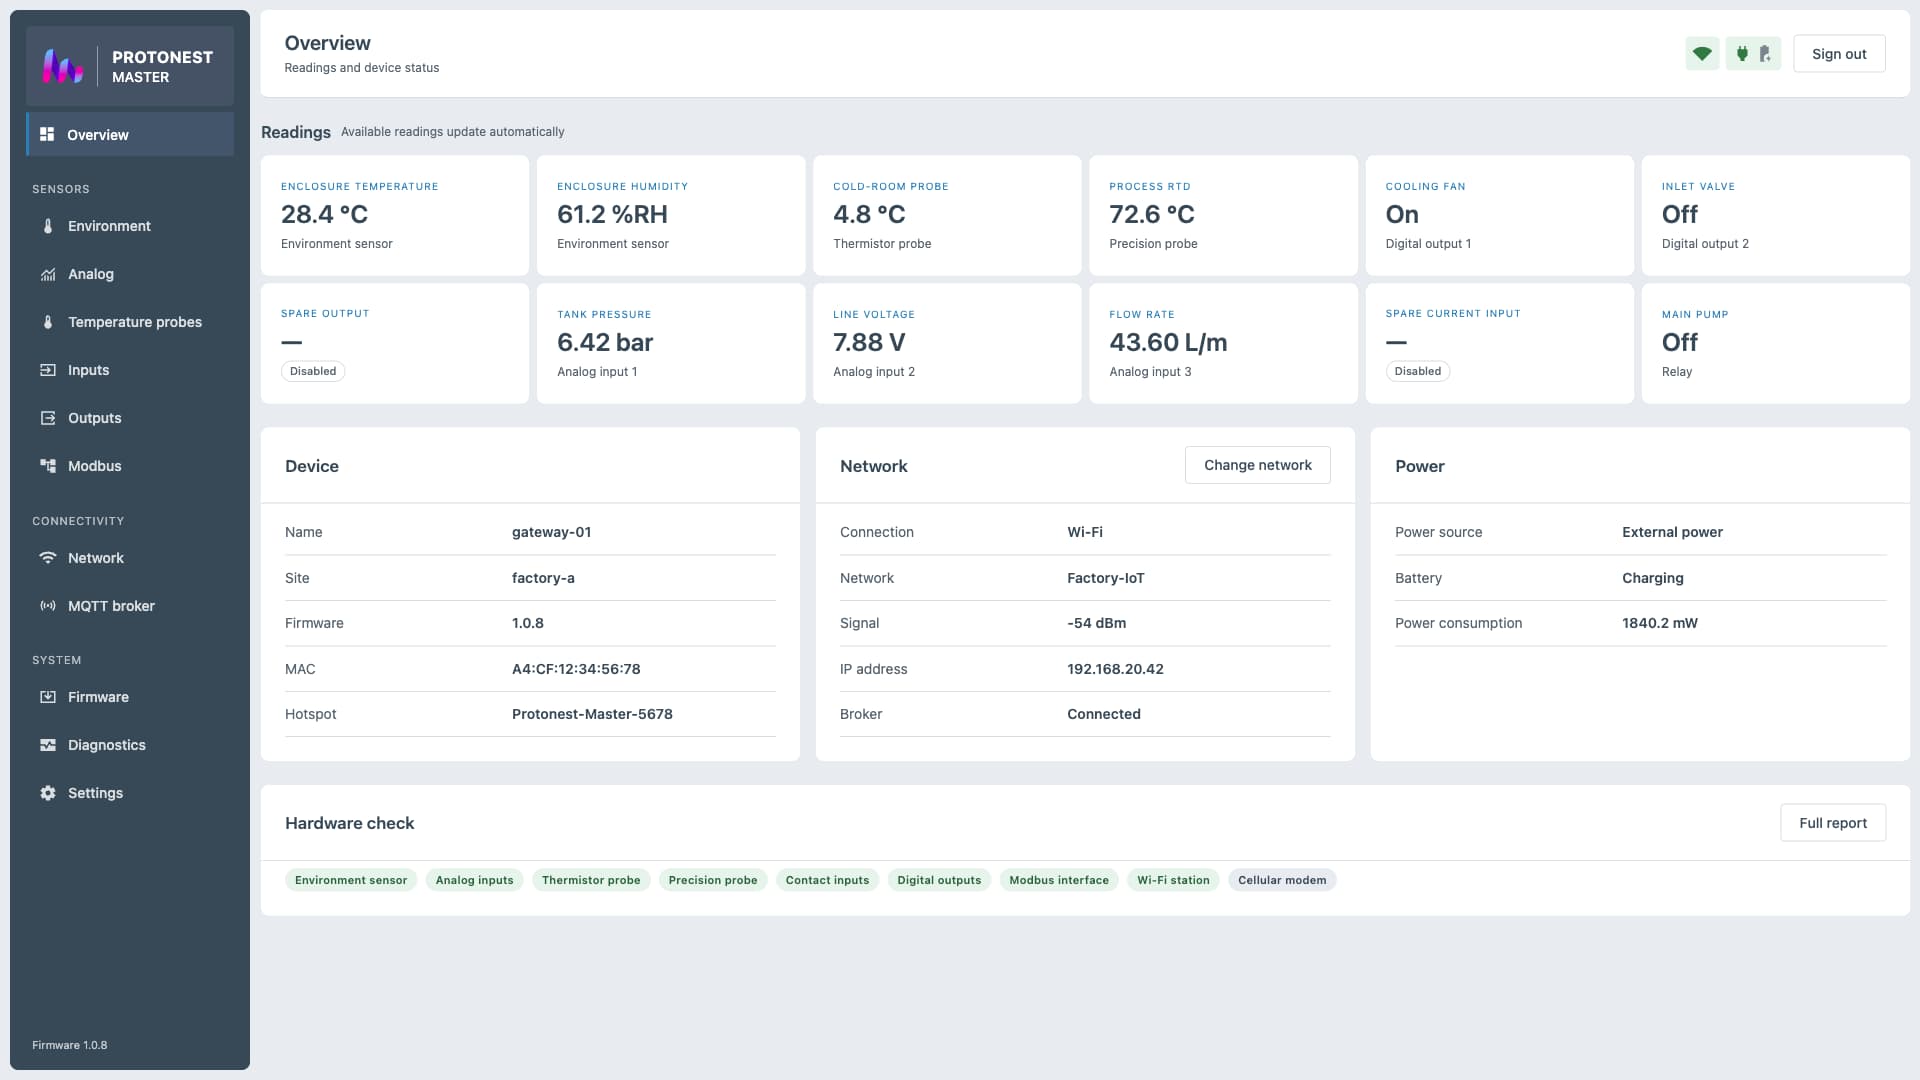Select the Cooling Fan reading card

[x=1499, y=215]
